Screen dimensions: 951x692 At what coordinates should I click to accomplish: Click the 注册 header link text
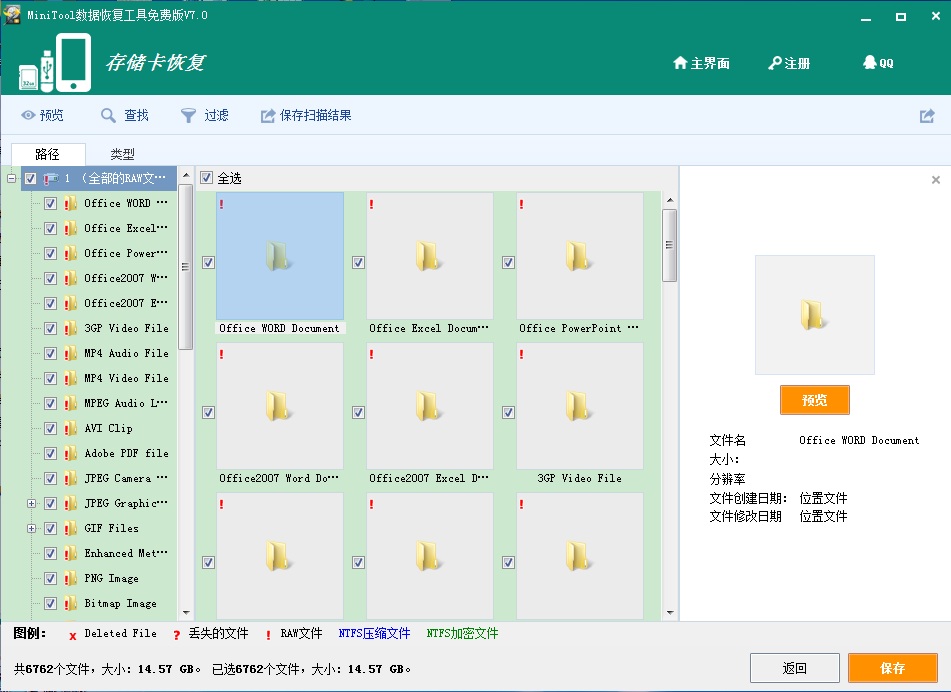pyautogui.click(x=797, y=63)
